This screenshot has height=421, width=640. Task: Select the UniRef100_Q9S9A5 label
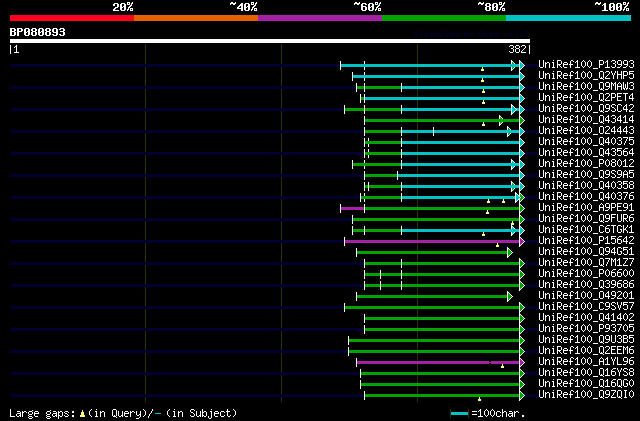point(586,175)
